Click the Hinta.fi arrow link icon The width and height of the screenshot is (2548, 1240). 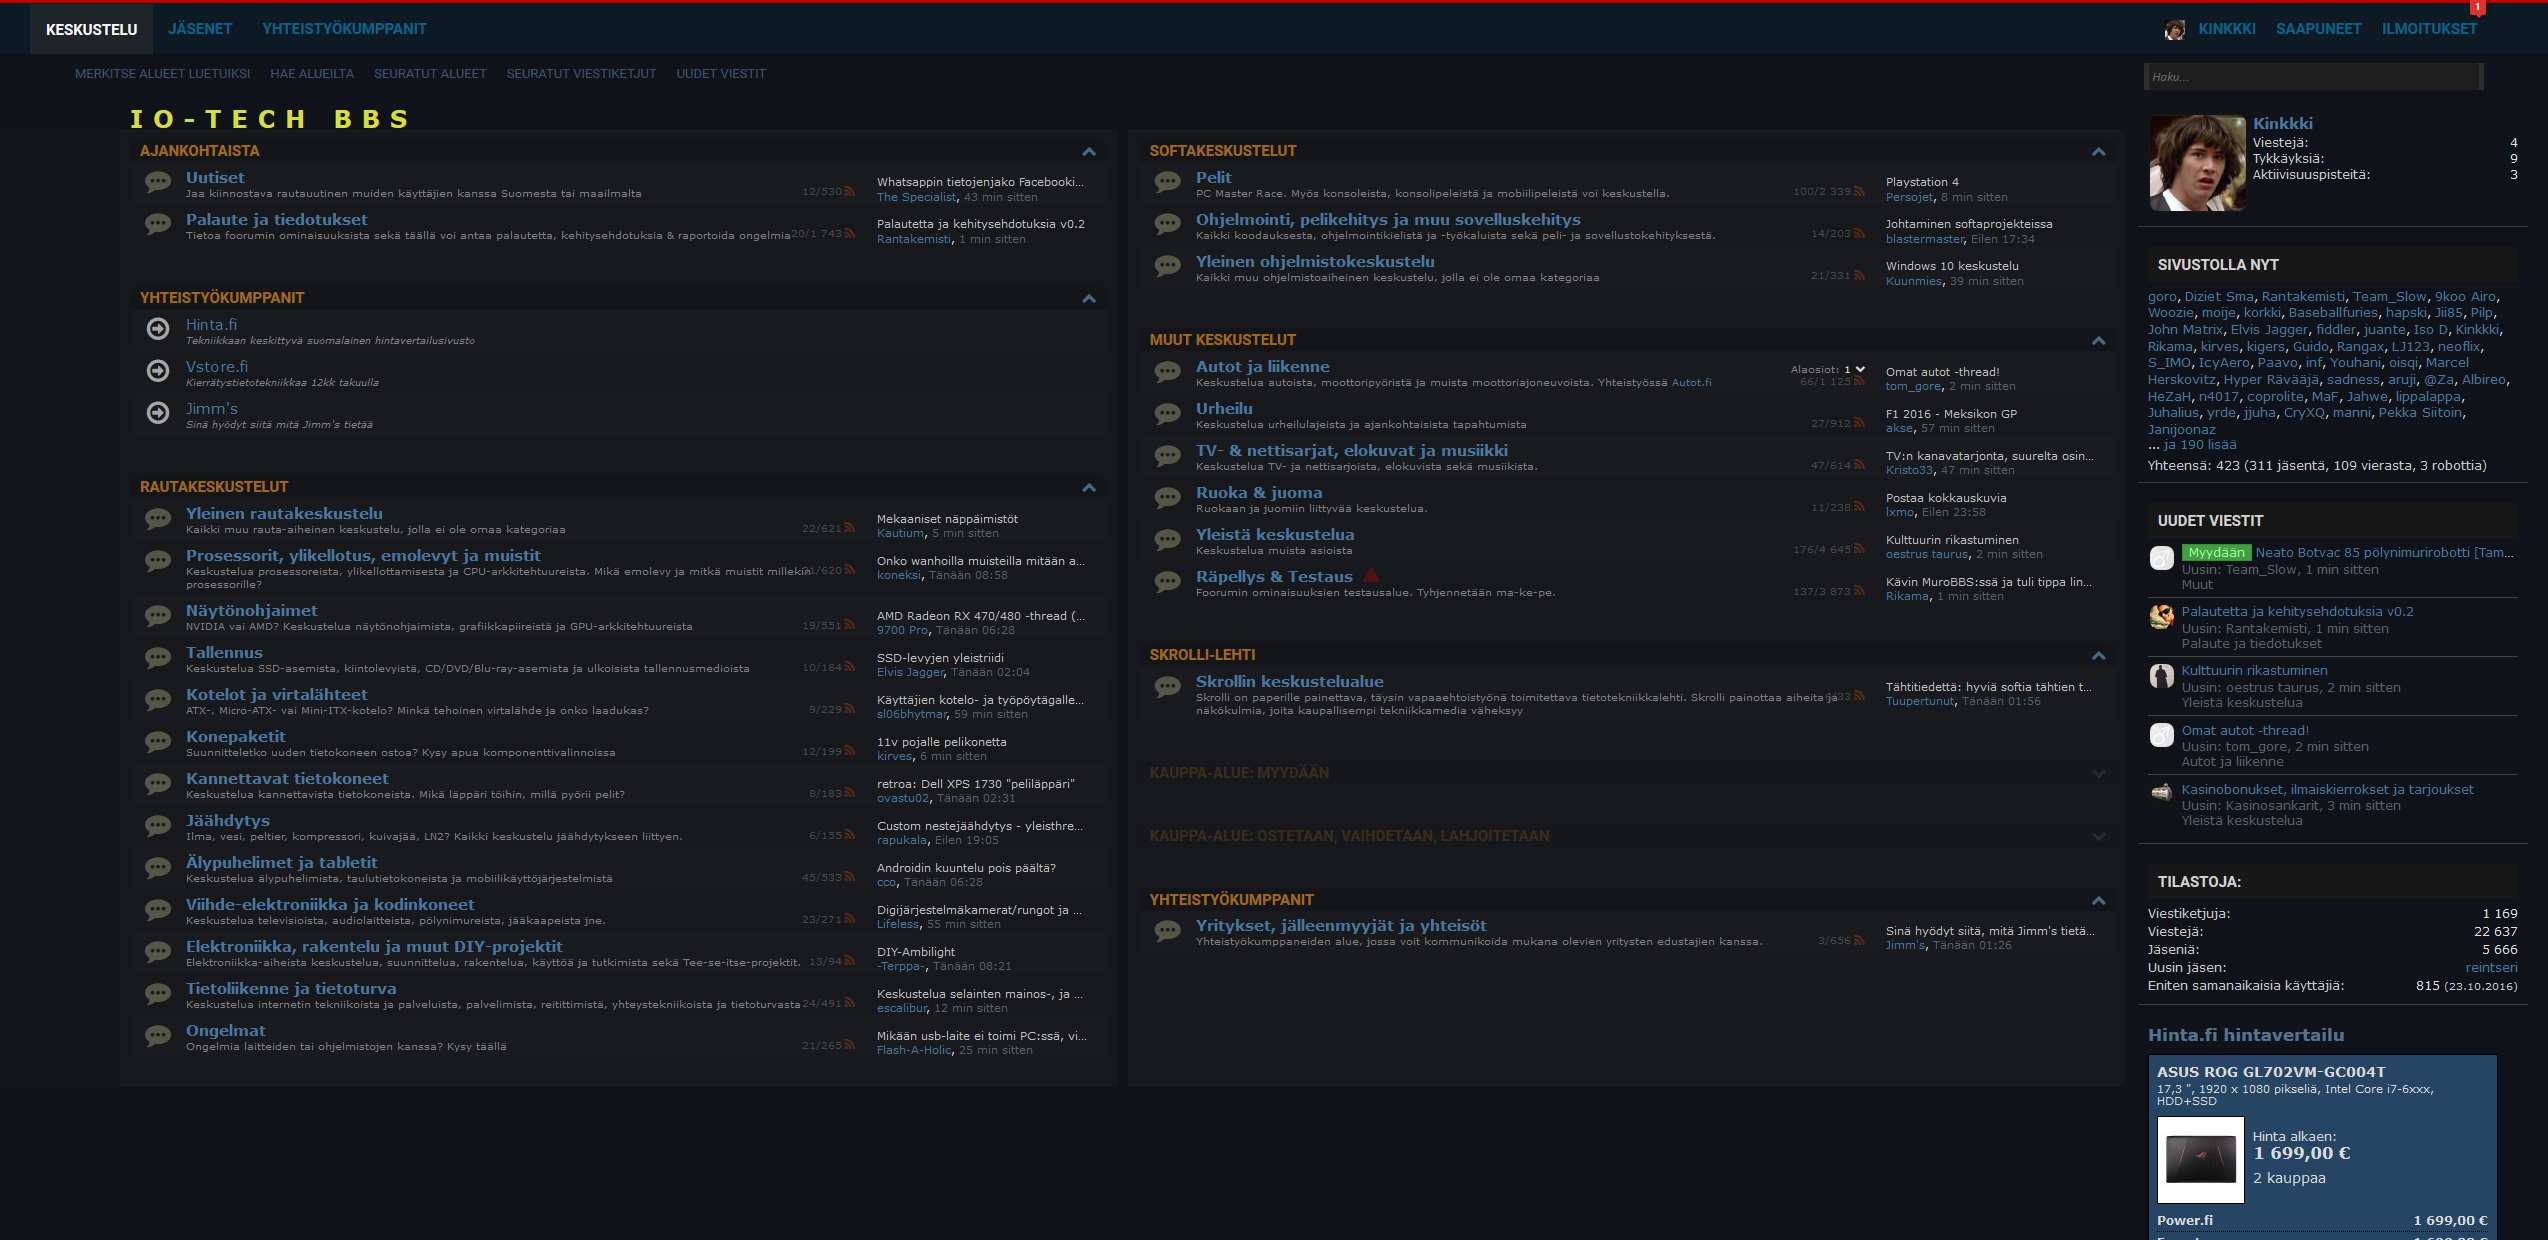[x=158, y=328]
